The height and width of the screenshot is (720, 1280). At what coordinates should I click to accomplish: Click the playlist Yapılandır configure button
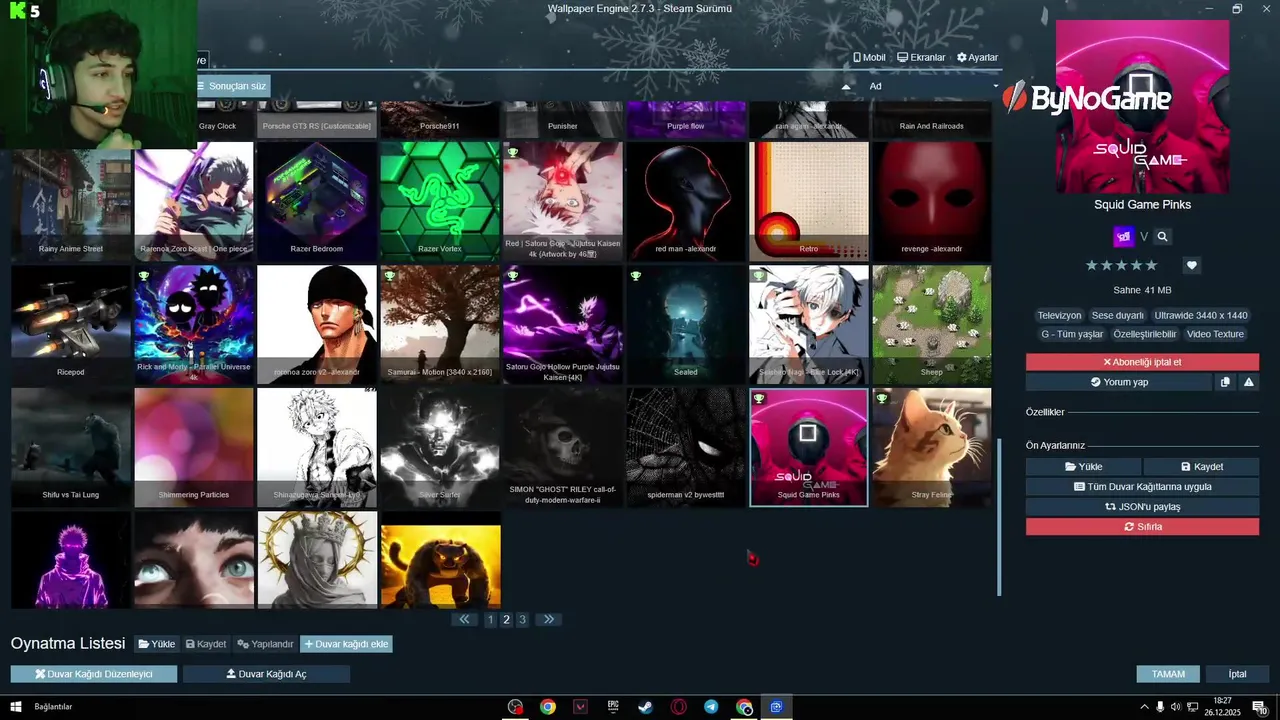pos(265,644)
